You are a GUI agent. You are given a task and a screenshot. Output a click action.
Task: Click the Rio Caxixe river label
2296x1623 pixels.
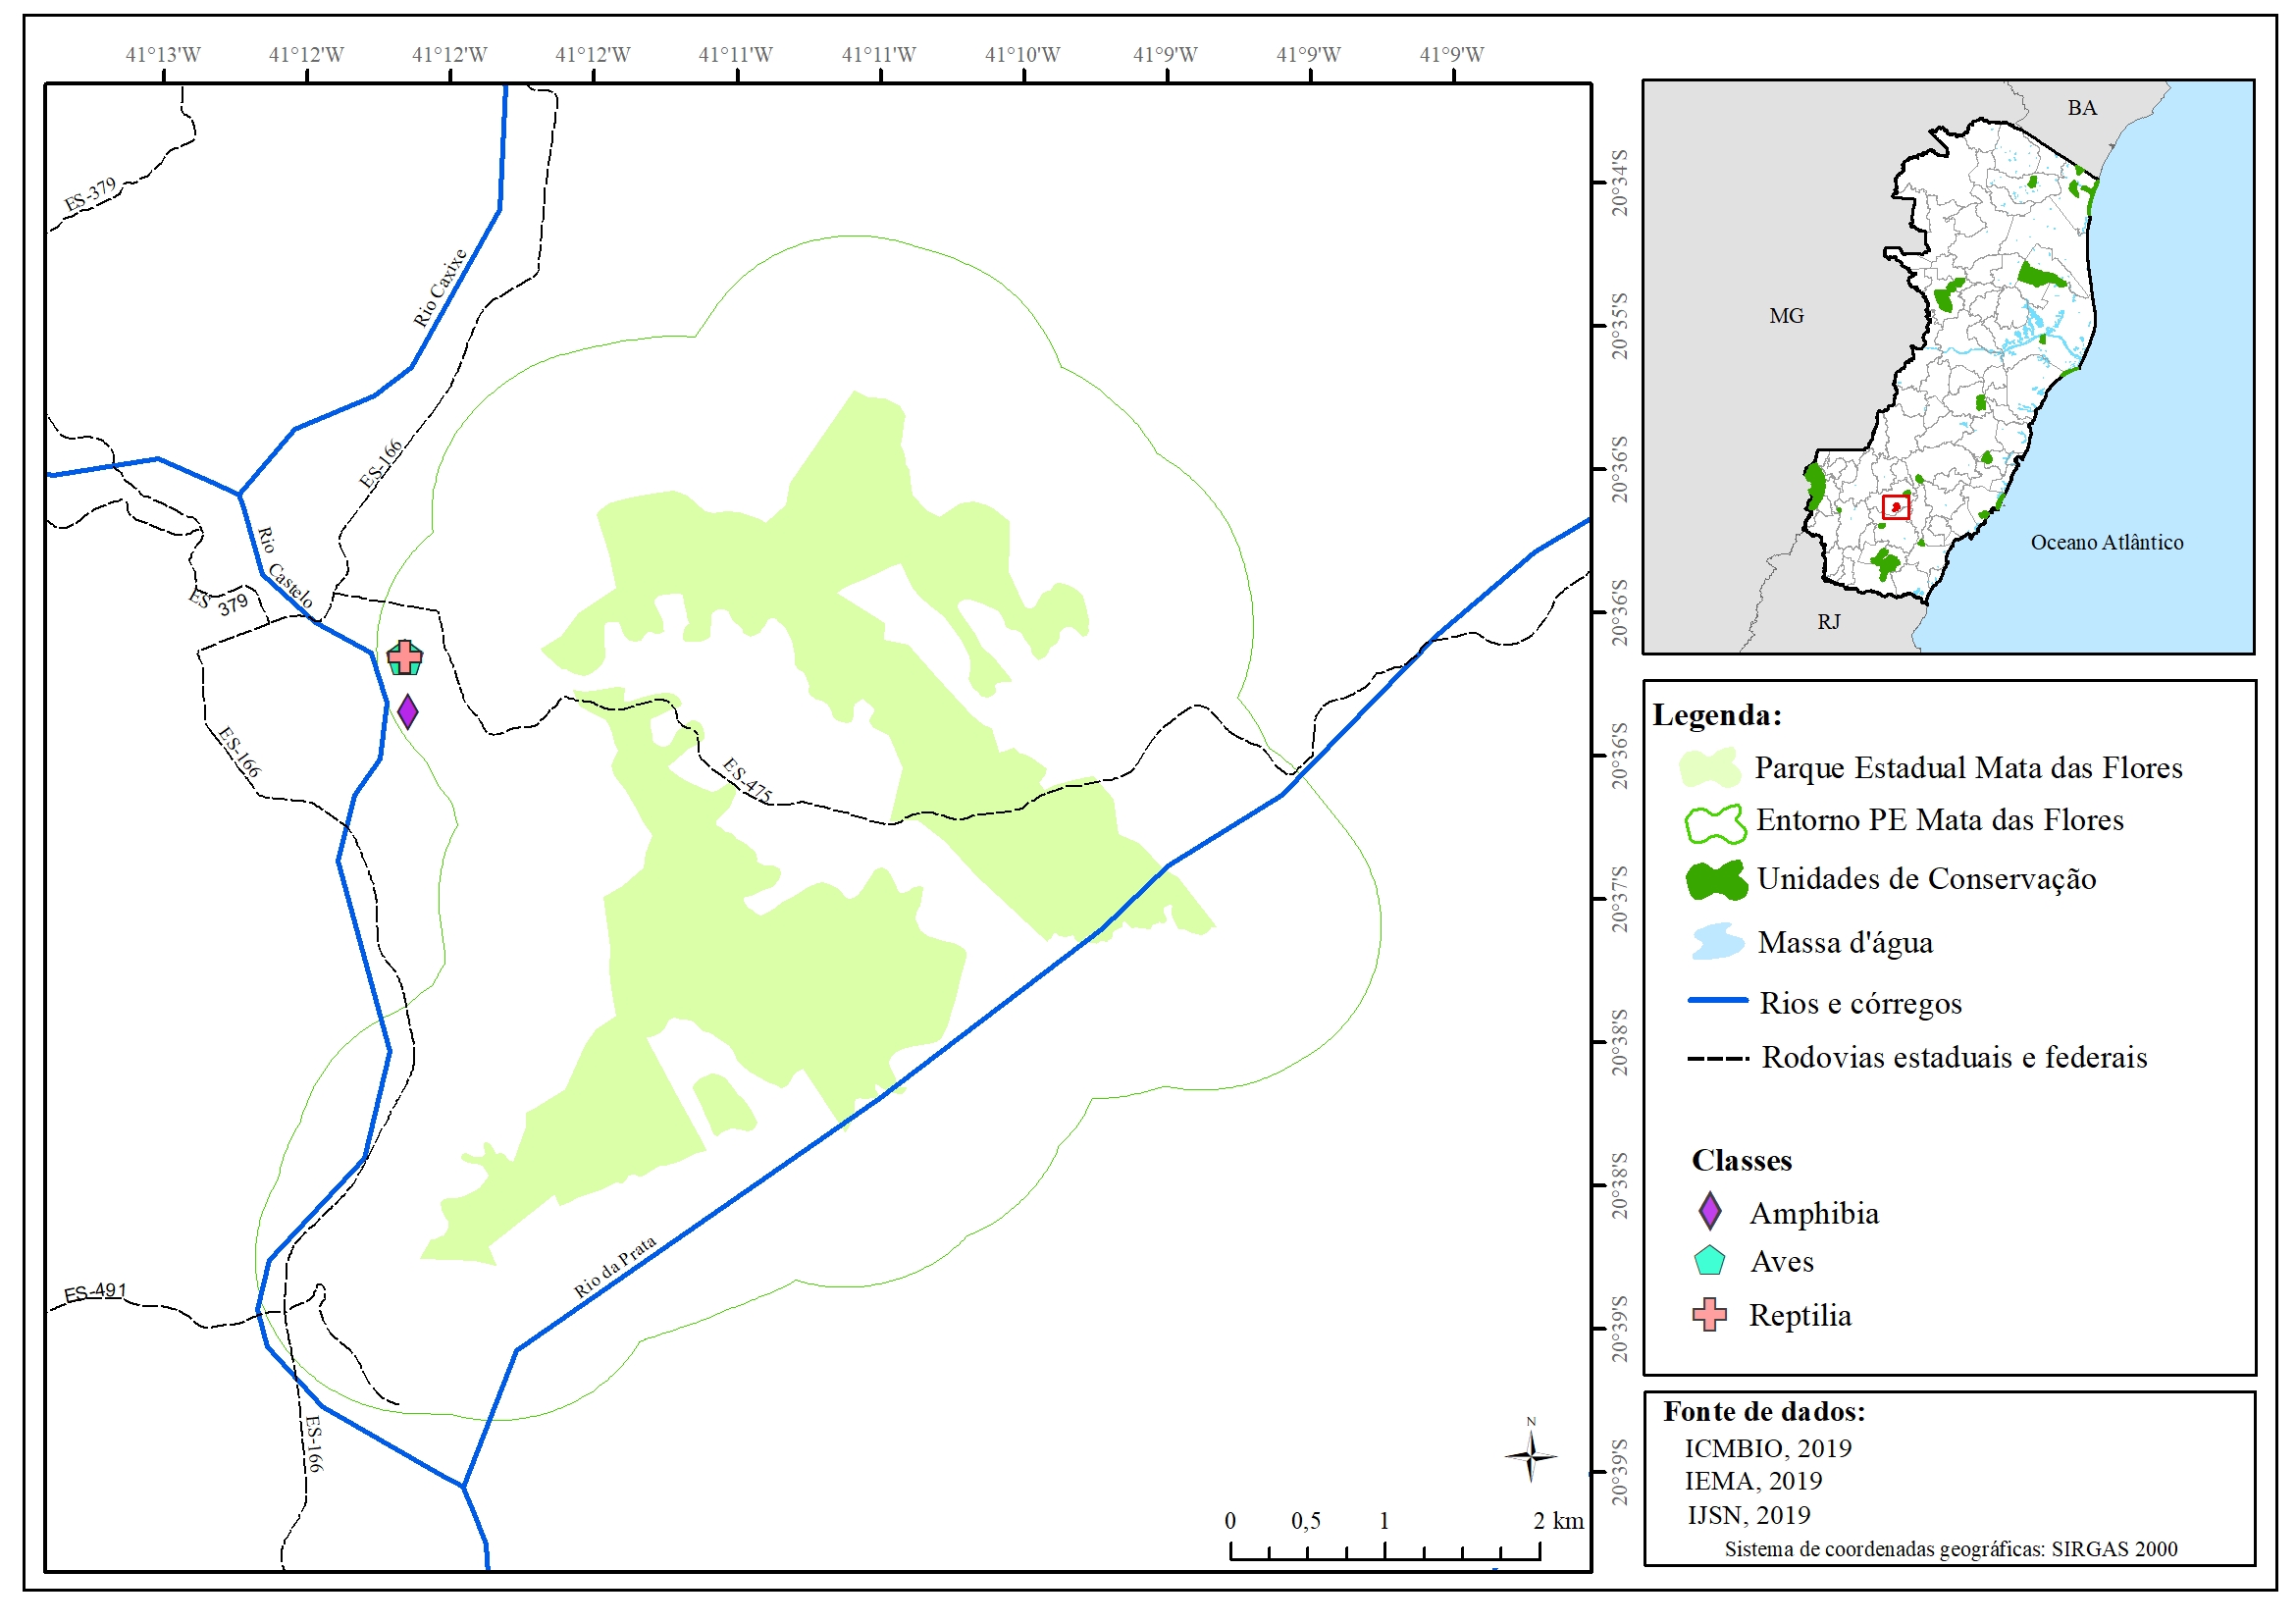[x=440, y=288]
